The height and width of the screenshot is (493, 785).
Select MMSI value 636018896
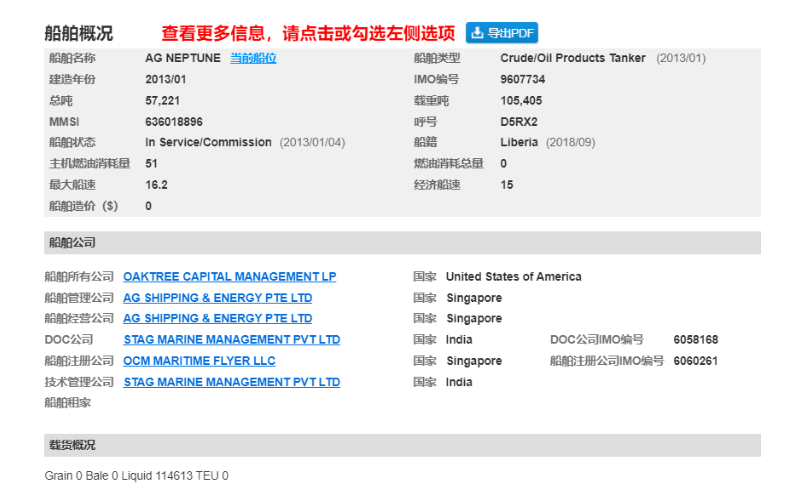point(174,122)
